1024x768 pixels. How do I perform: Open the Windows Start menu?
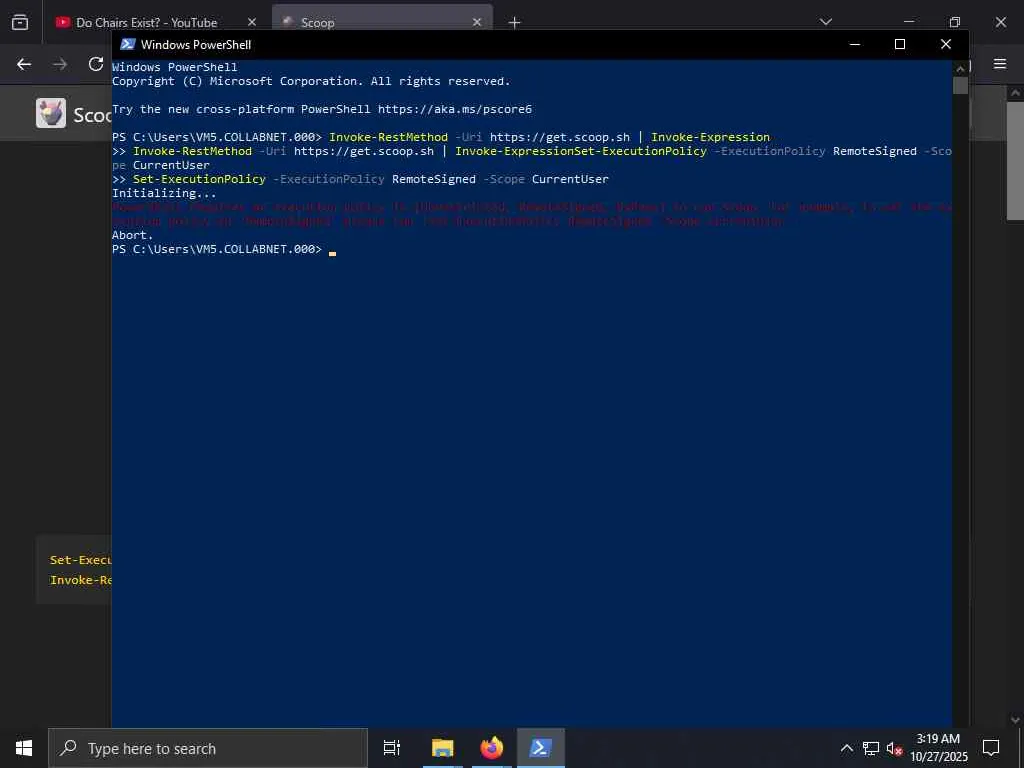click(x=24, y=748)
